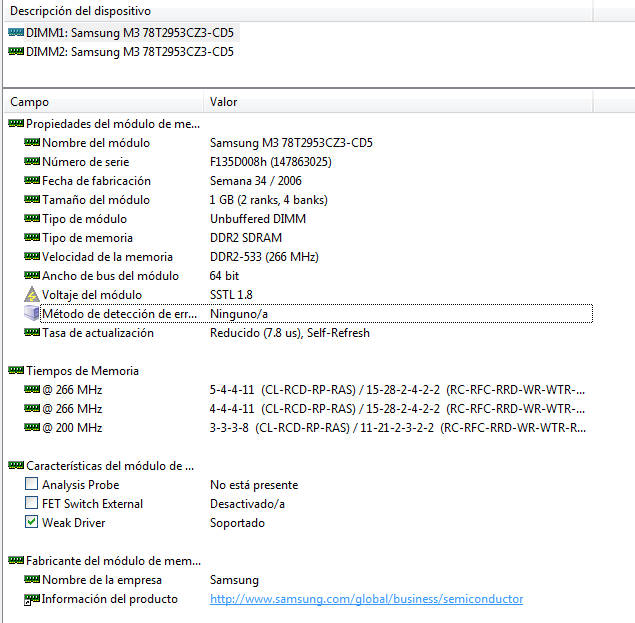Select DIMM2: Samsung M3 78T2953CZ3-CD5 entry

130,51
